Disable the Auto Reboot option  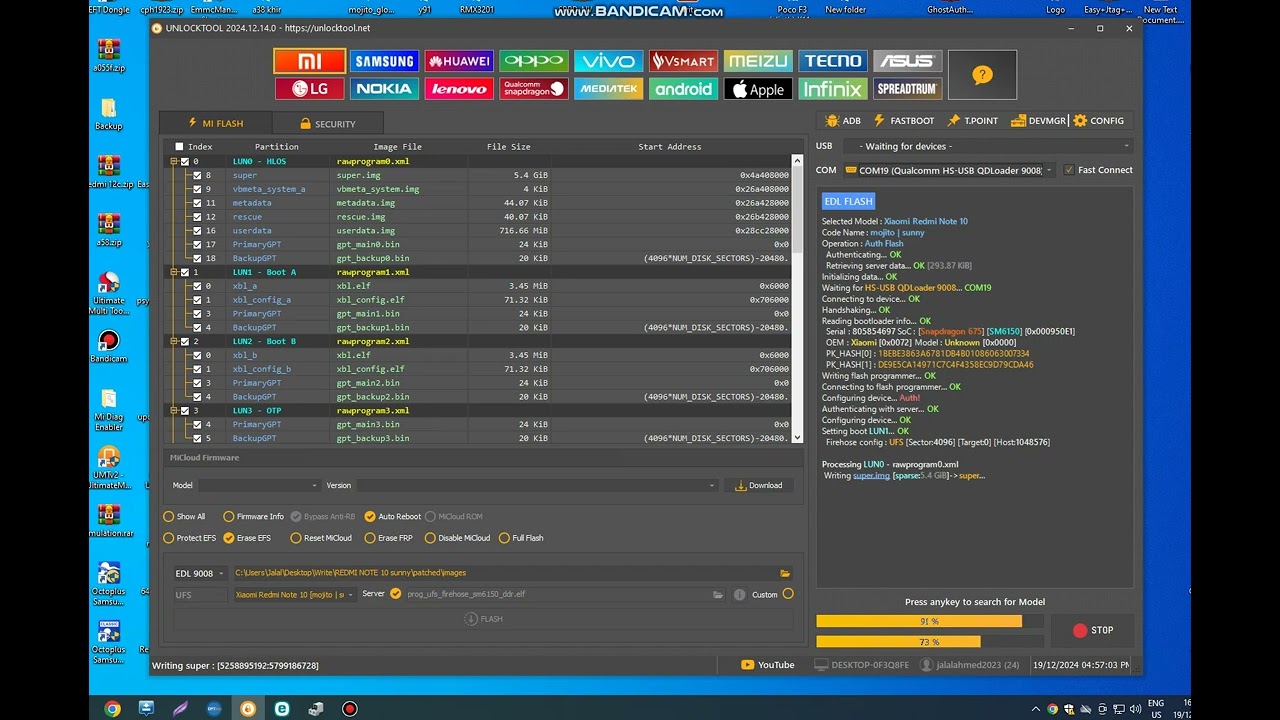[x=370, y=517]
